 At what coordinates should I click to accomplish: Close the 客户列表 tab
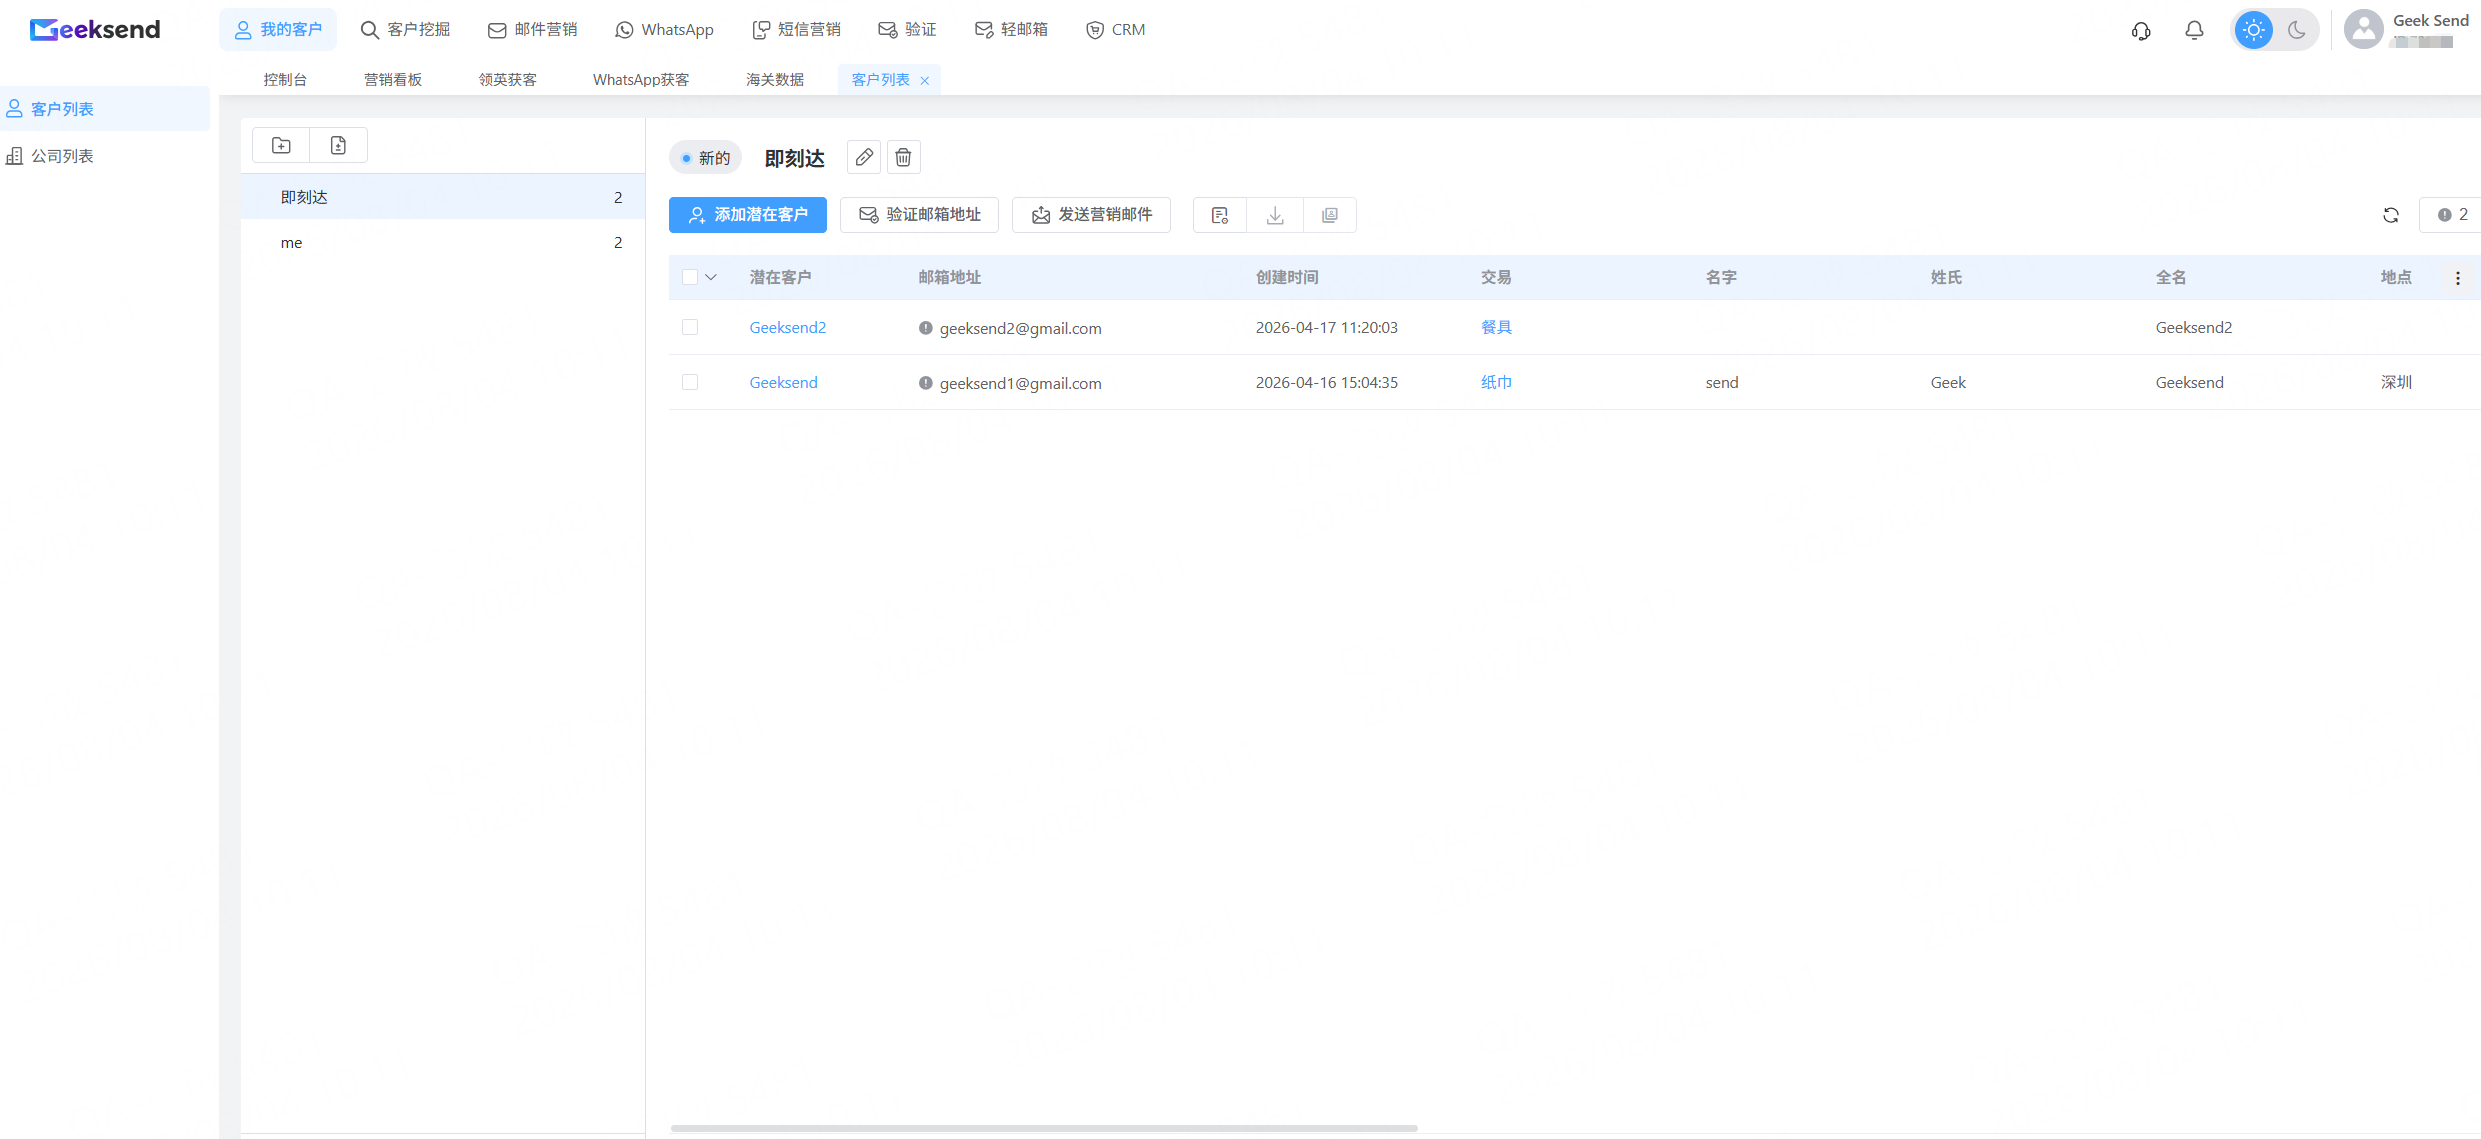(x=925, y=81)
